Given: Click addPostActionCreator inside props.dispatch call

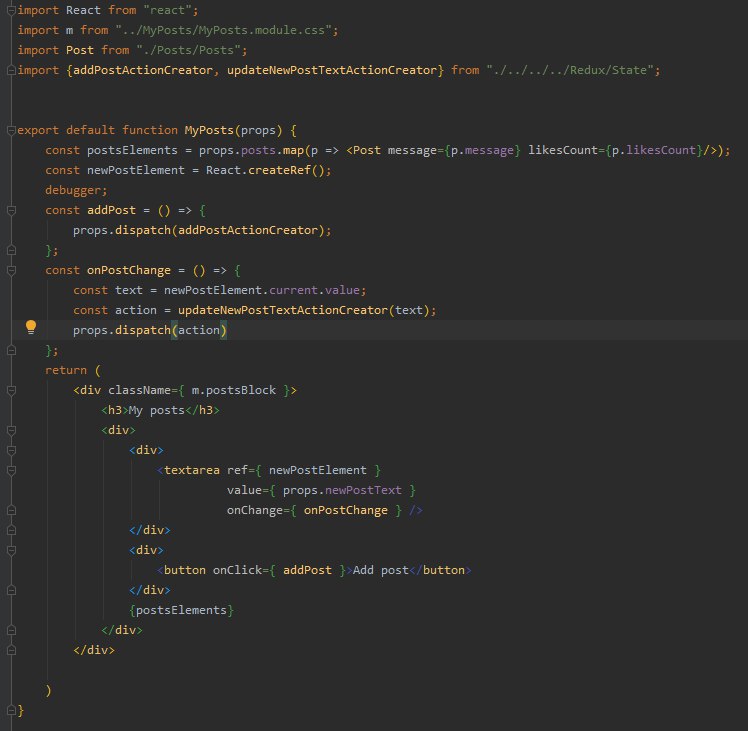Looking at the screenshot, I should tap(248, 230).
